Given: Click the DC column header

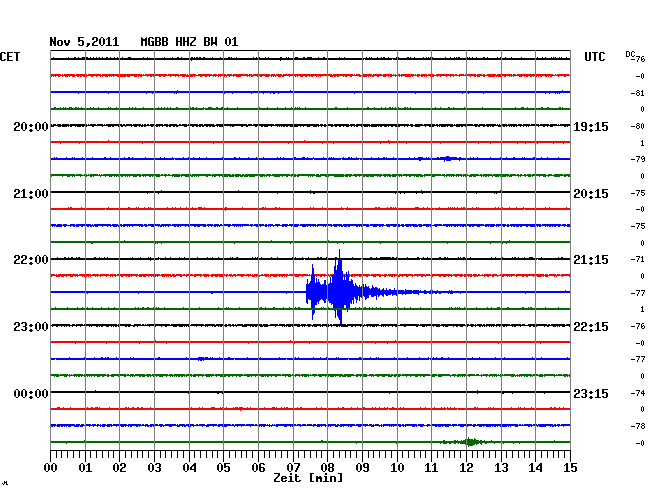Looking at the screenshot, I should click(x=630, y=54).
